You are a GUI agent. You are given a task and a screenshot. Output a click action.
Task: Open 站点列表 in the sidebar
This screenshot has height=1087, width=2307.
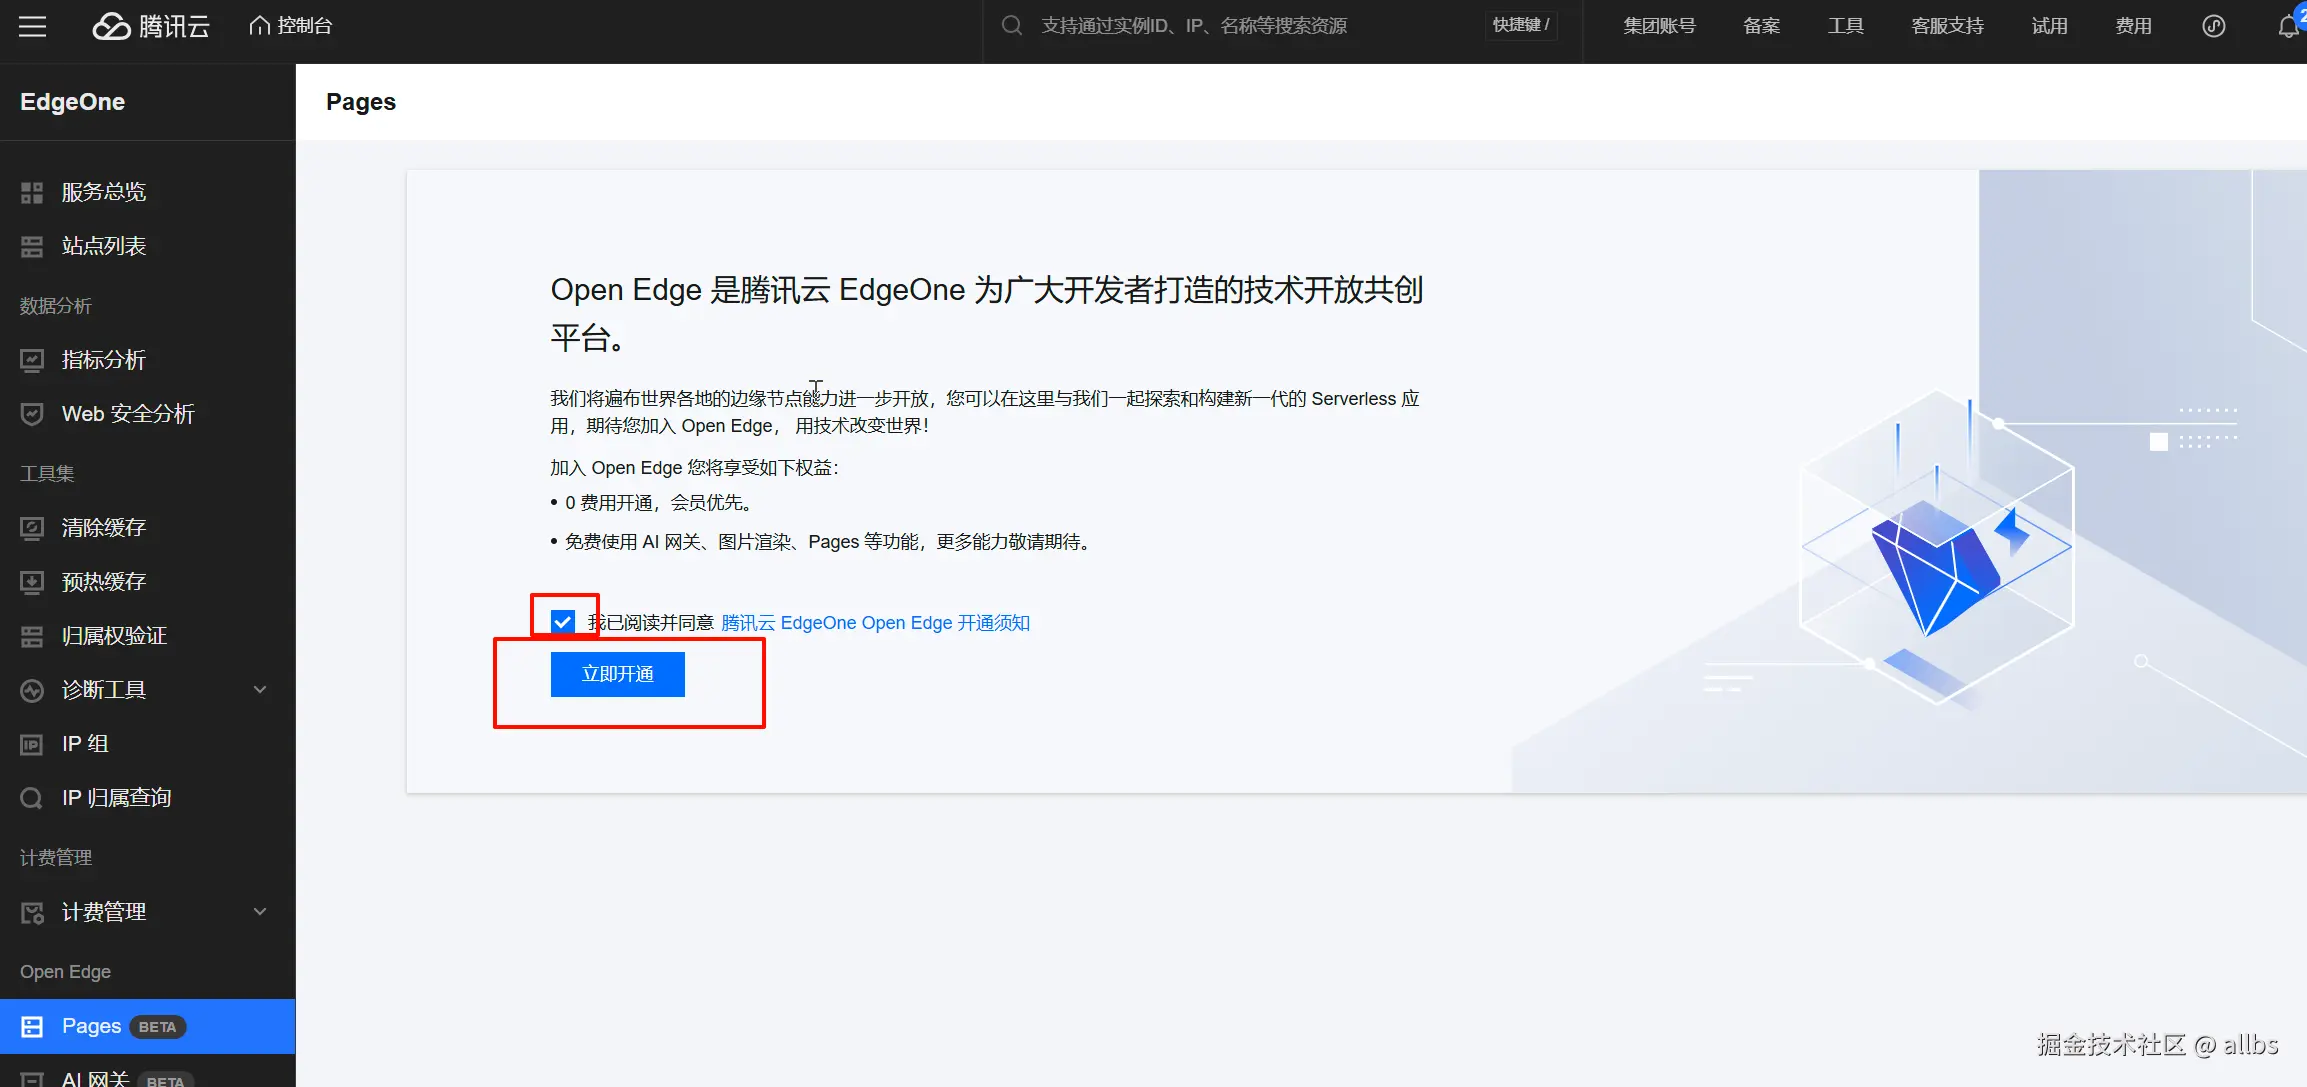click(x=103, y=245)
